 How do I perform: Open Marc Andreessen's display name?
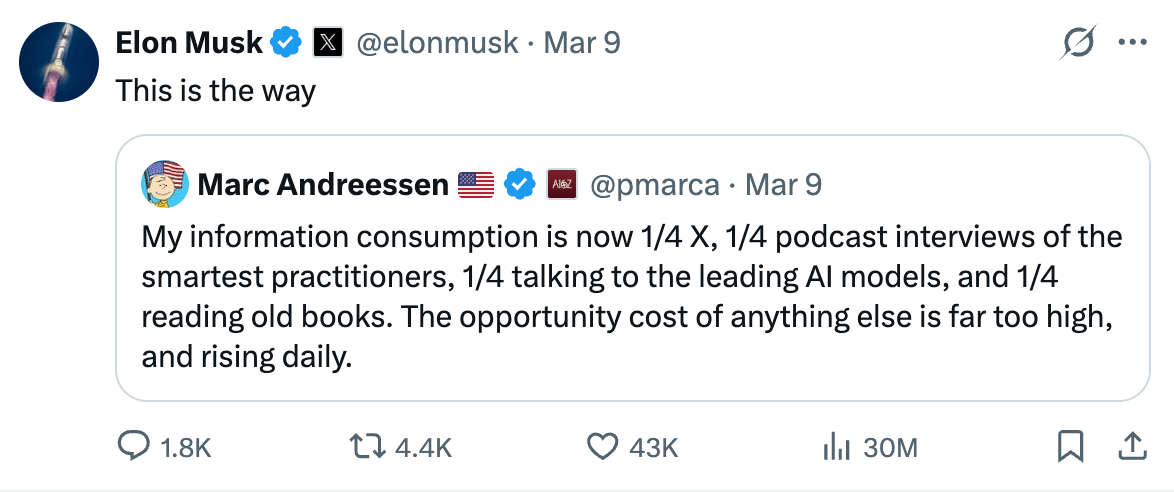(322, 184)
